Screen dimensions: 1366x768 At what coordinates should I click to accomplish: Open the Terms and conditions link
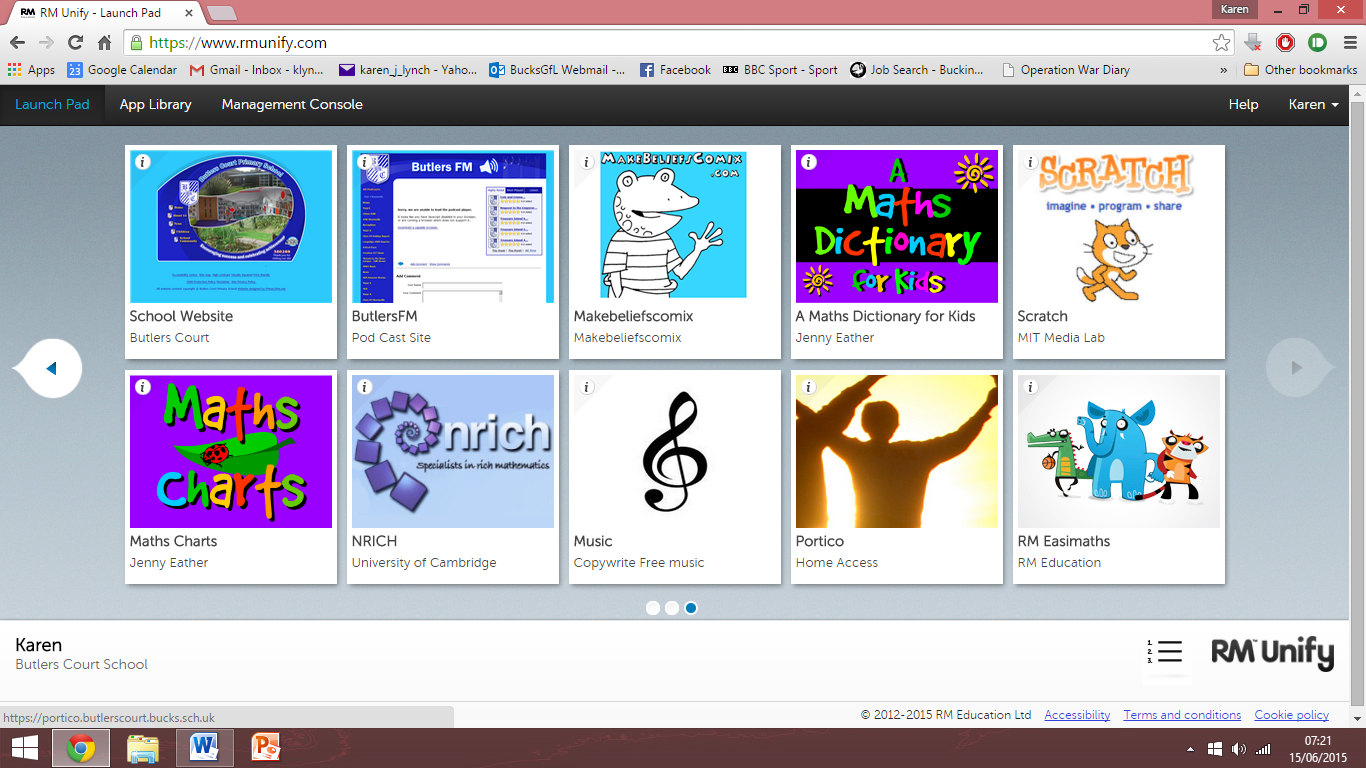tap(1182, 715)
